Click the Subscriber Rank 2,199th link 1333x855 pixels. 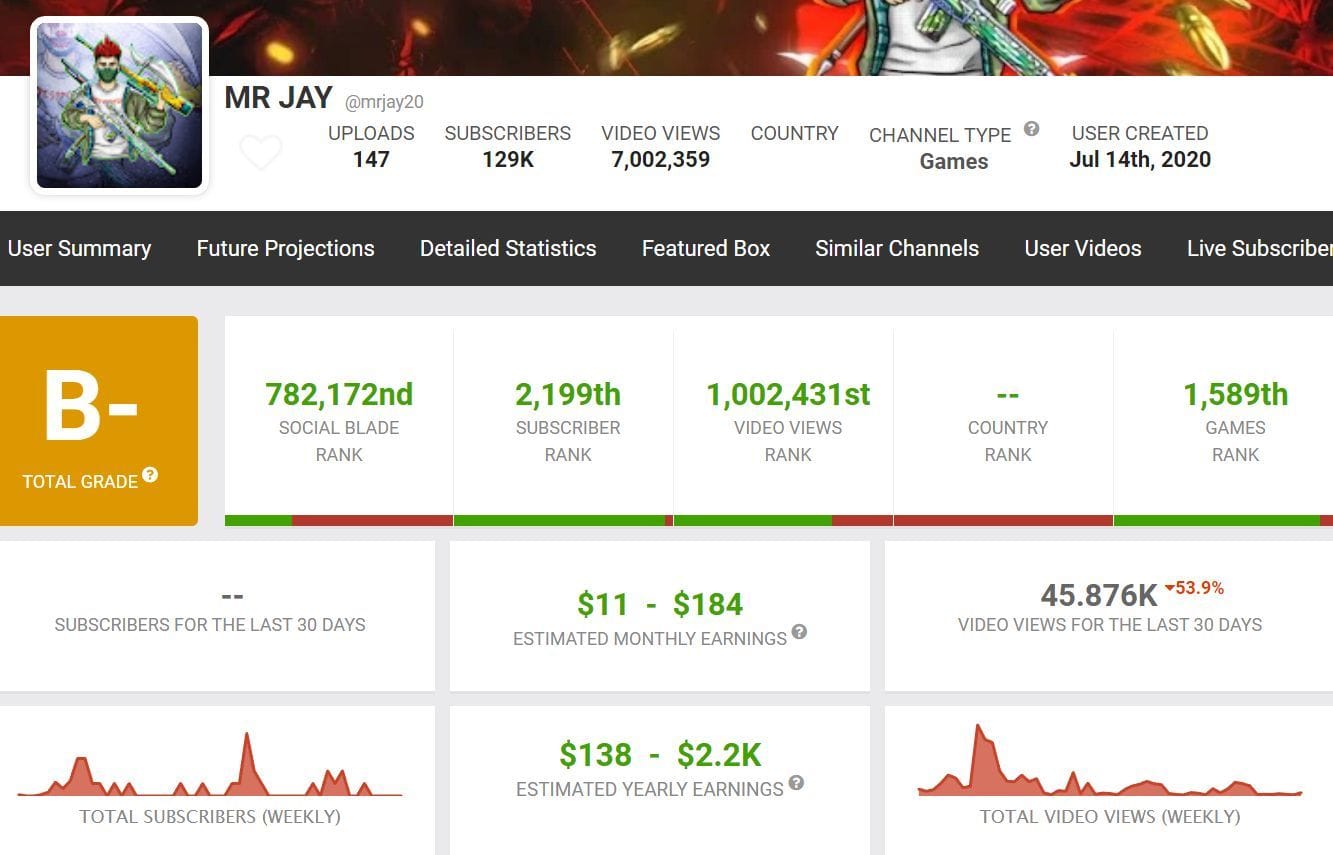pos(568,394)
